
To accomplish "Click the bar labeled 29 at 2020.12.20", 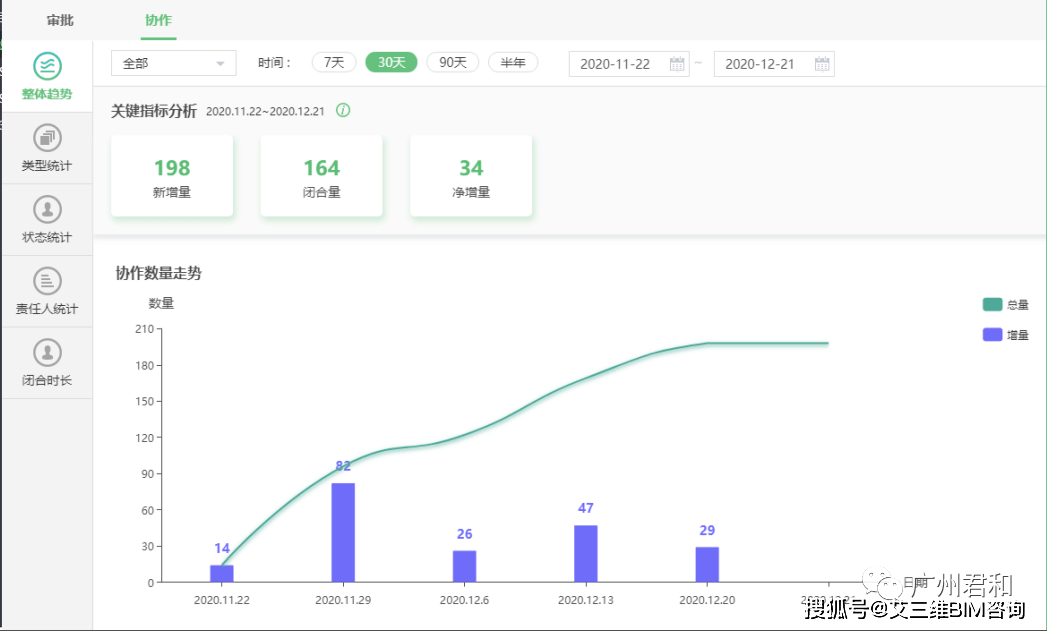I will pyautogui.click(x=707, y=564).
